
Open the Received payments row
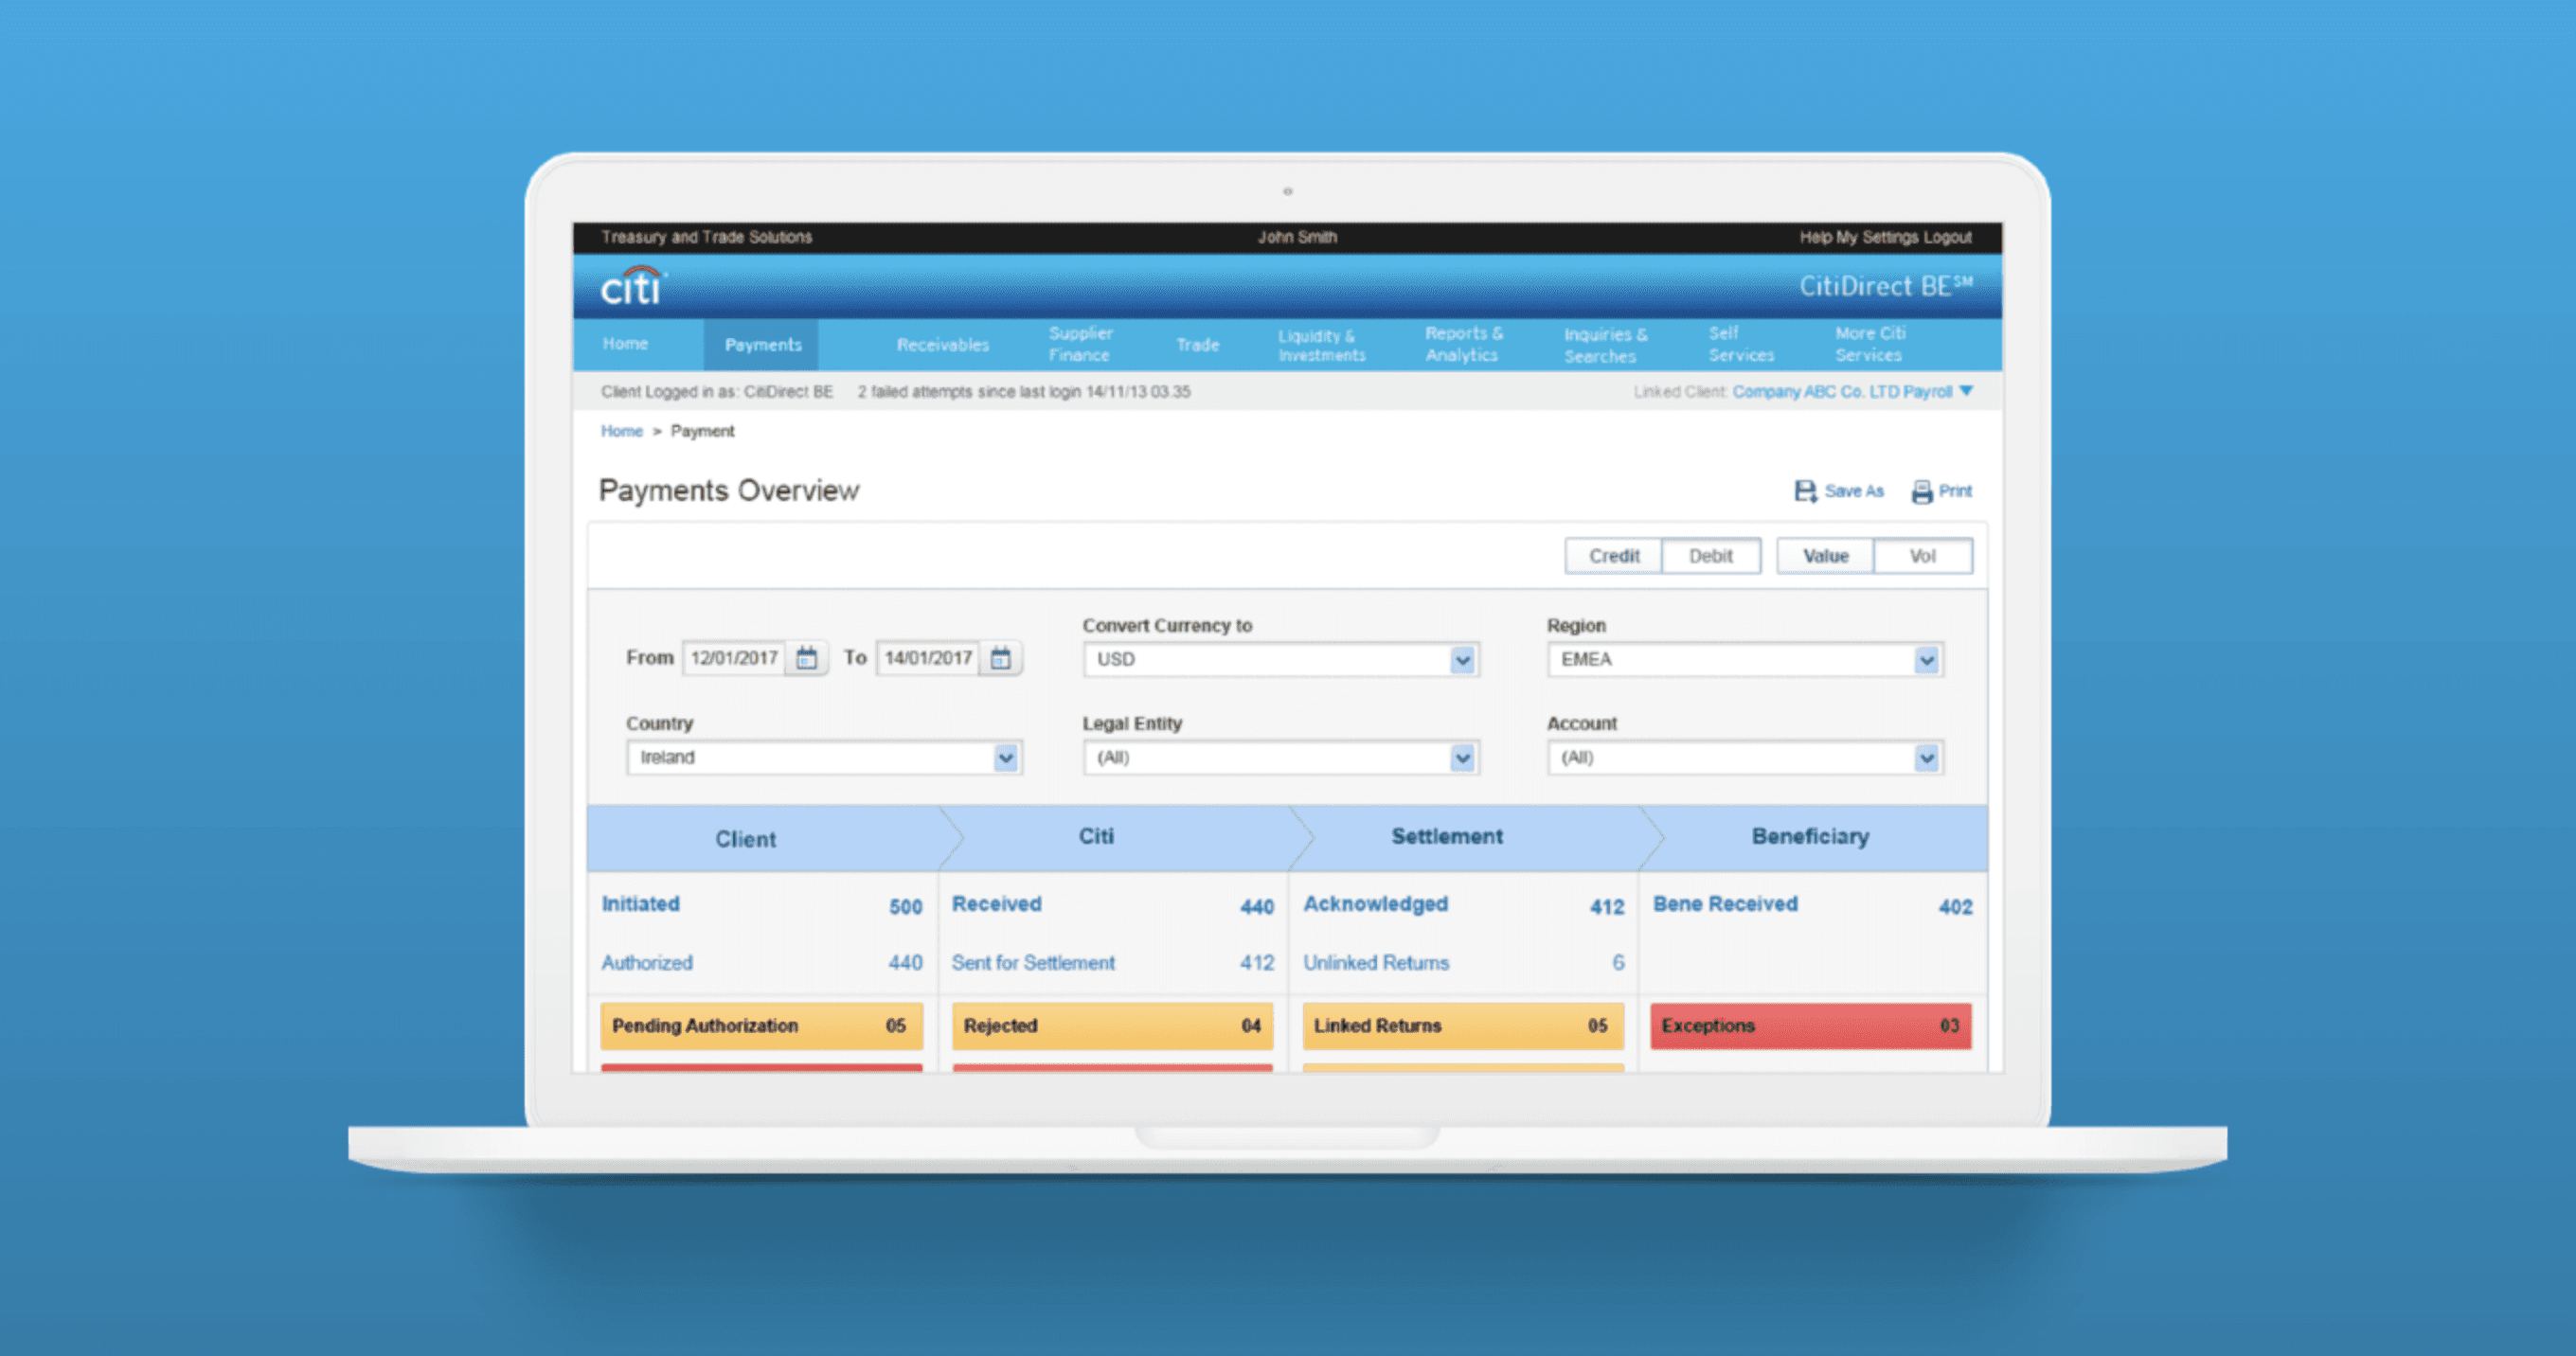pyautogui.click(x=1112, y=905)
